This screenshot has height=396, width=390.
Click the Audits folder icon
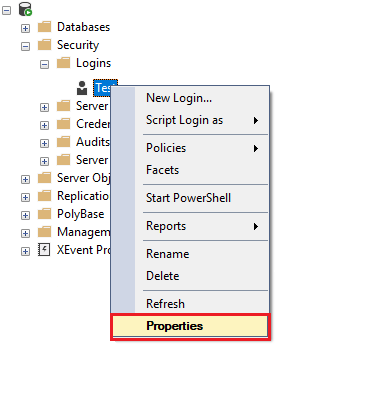tap(63, 142)
